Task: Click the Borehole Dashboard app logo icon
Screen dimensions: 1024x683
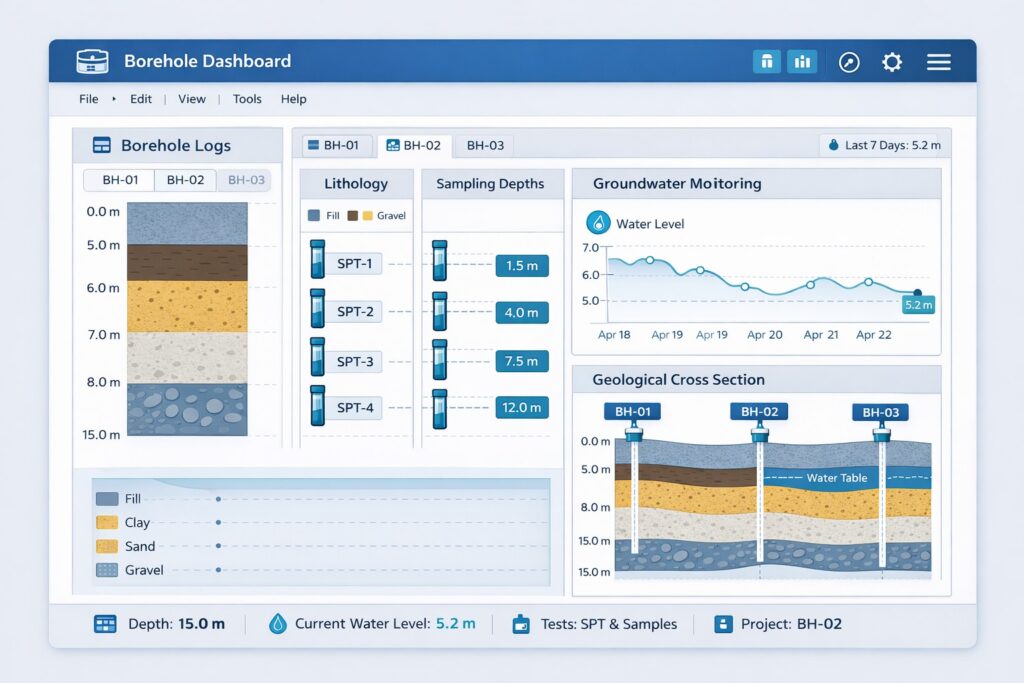Action: 92,61
